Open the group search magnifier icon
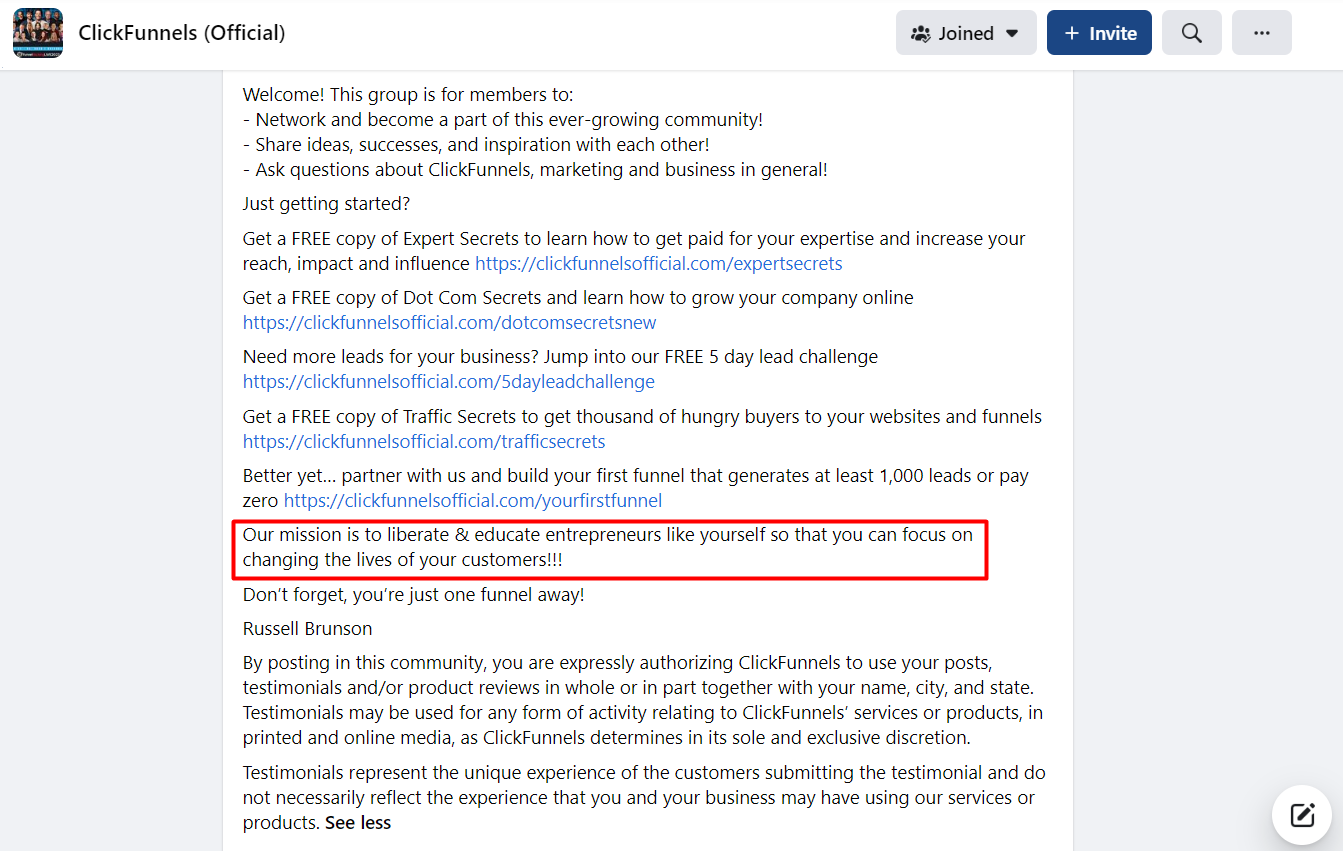1343x851 pixels. pos(1192,33)
